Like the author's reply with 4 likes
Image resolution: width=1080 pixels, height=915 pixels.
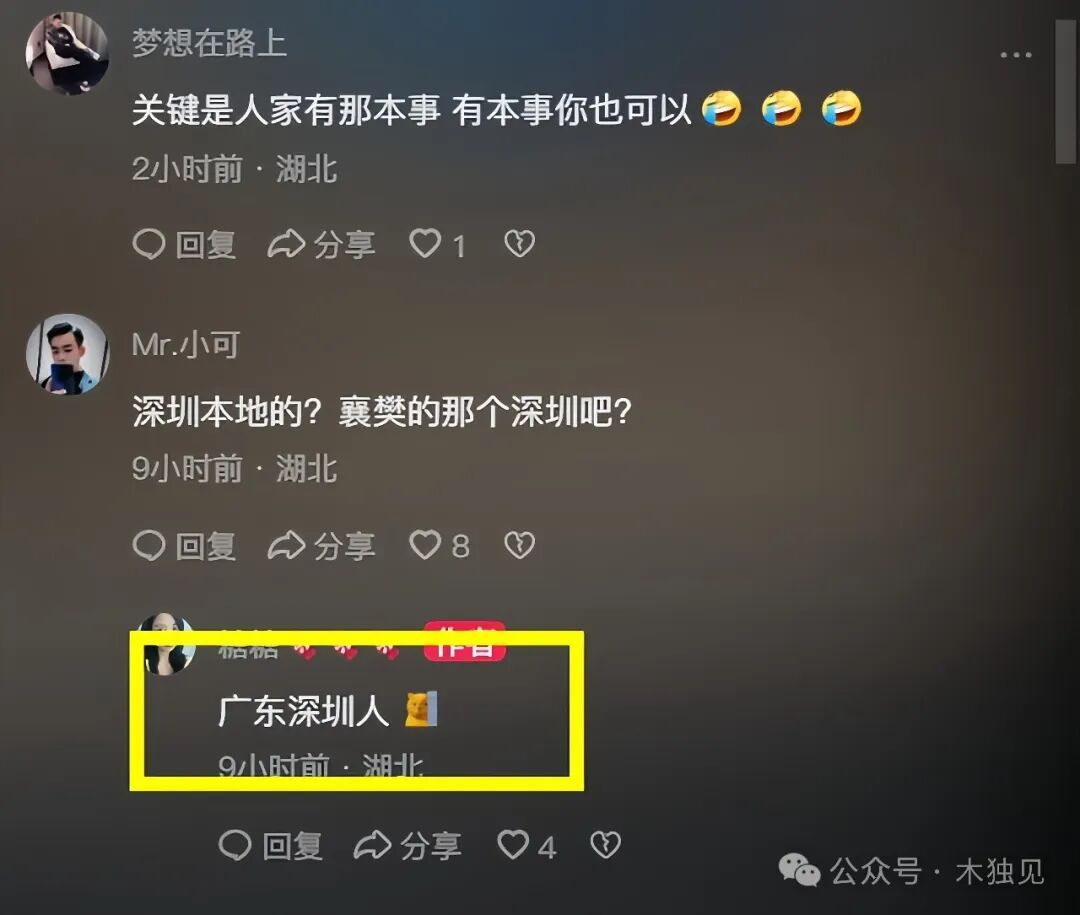pyautogui.click(x=527, y=845)
